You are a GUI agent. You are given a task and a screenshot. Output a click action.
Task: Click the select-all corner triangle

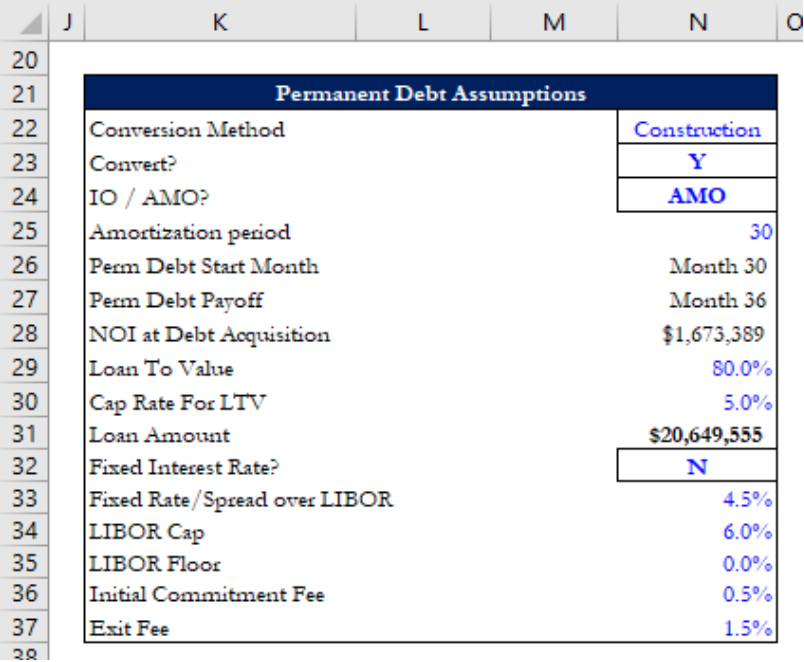pyautogui.click(x=30, y=24)
